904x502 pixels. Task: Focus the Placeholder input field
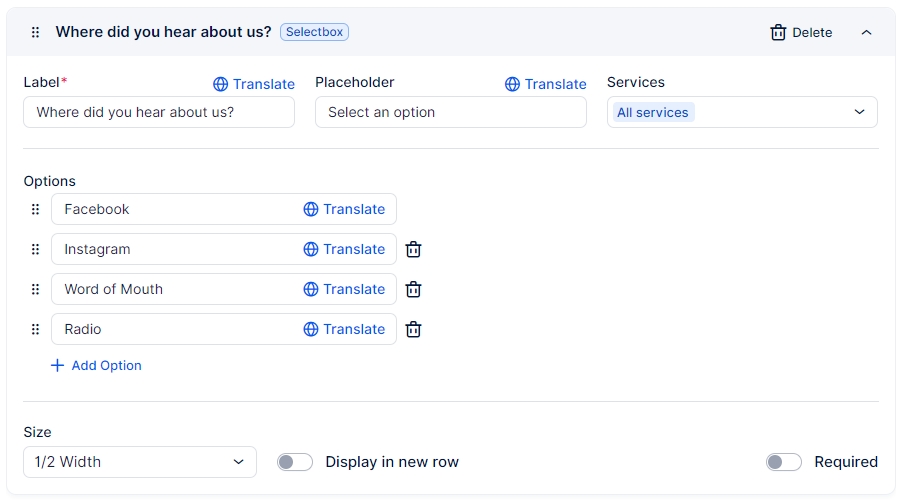tap(450, 112)
